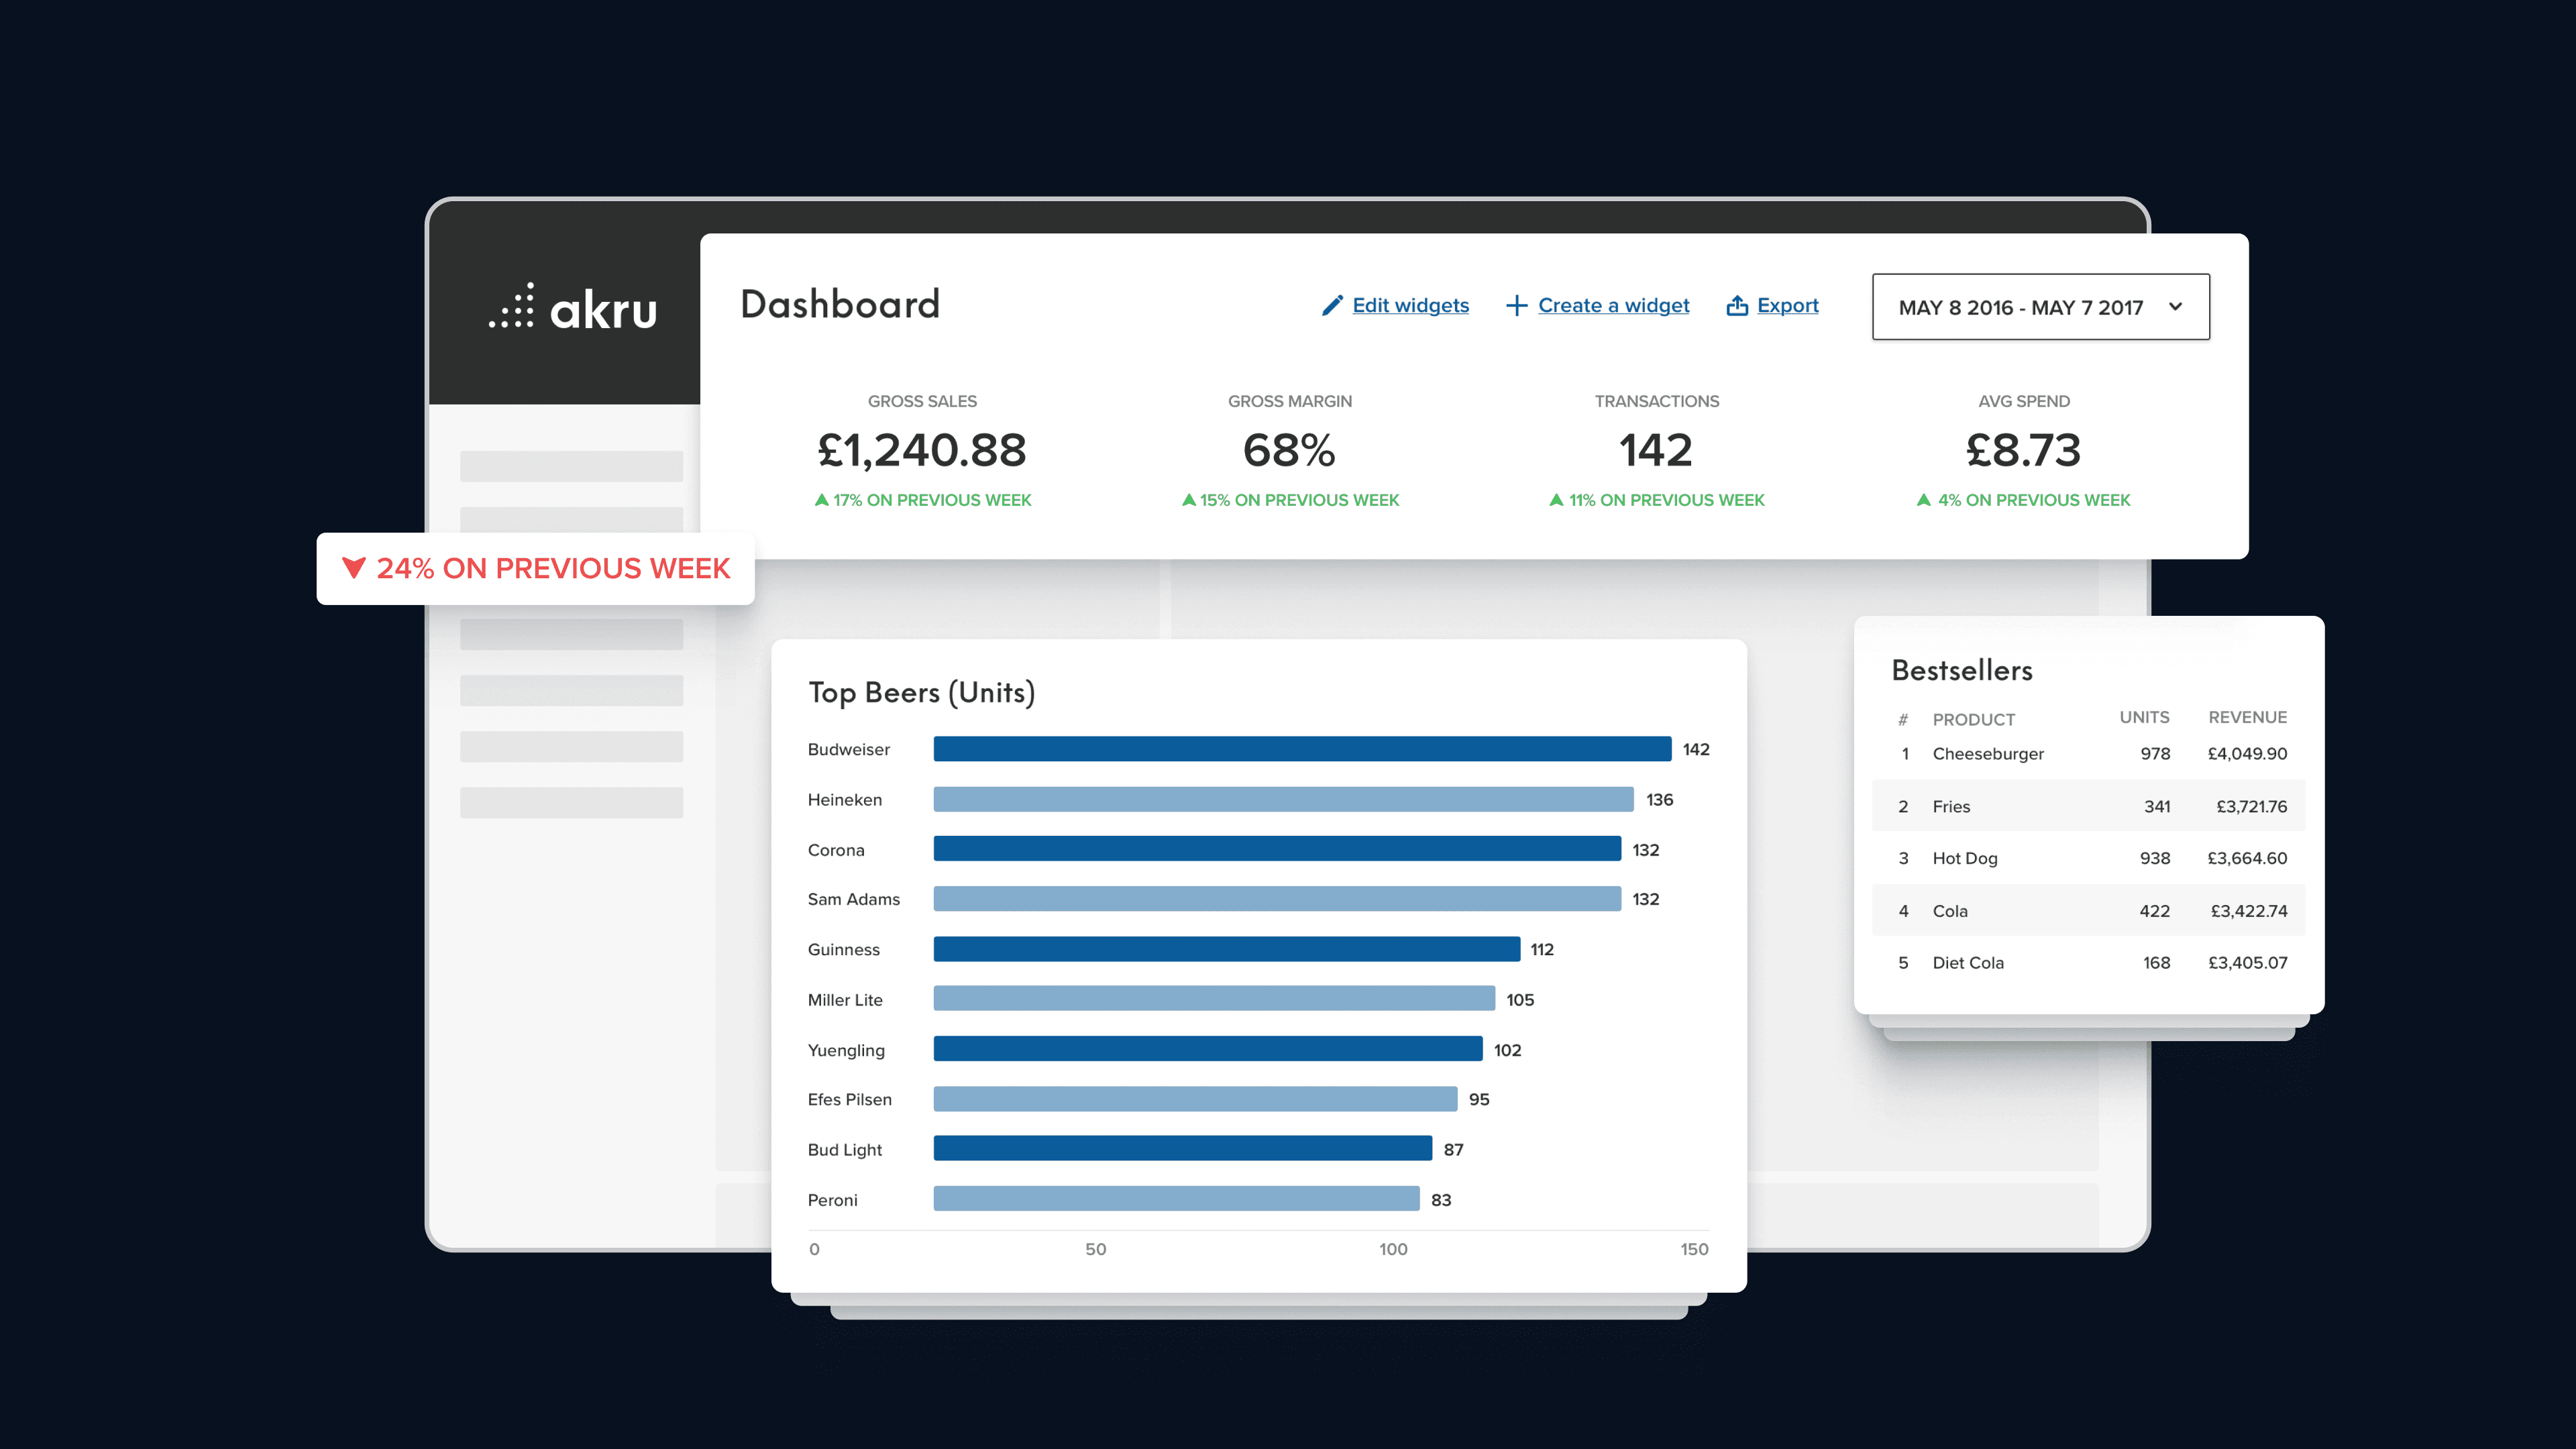Open the Edit widgets link
The width and height of the screenshot is (2576, 1449).
pyautogui.click(x=1410, y=305)
